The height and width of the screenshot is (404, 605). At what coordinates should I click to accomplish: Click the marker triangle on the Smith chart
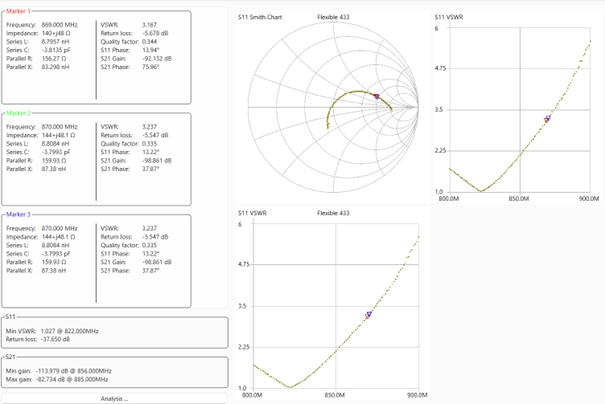coord(376,96)
